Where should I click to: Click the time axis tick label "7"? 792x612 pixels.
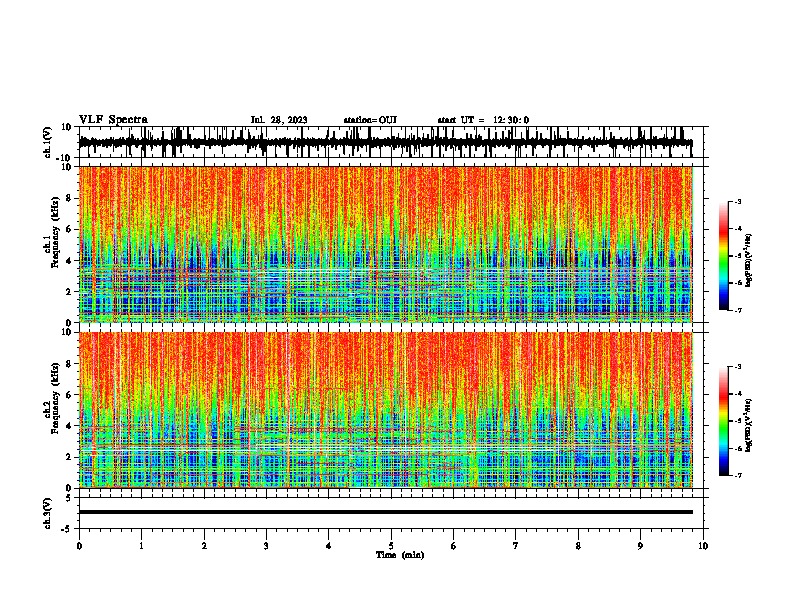pyautogui.click(x=516, y=546)
